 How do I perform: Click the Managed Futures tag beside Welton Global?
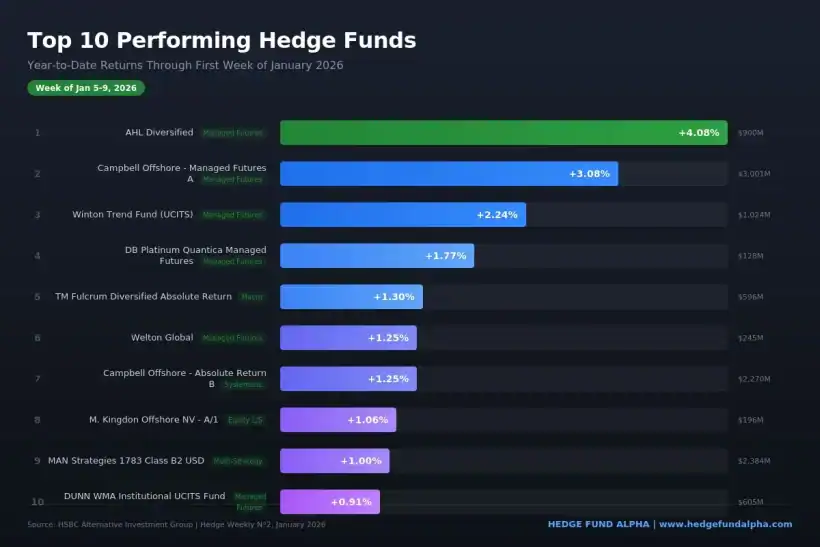coord(233,338)
